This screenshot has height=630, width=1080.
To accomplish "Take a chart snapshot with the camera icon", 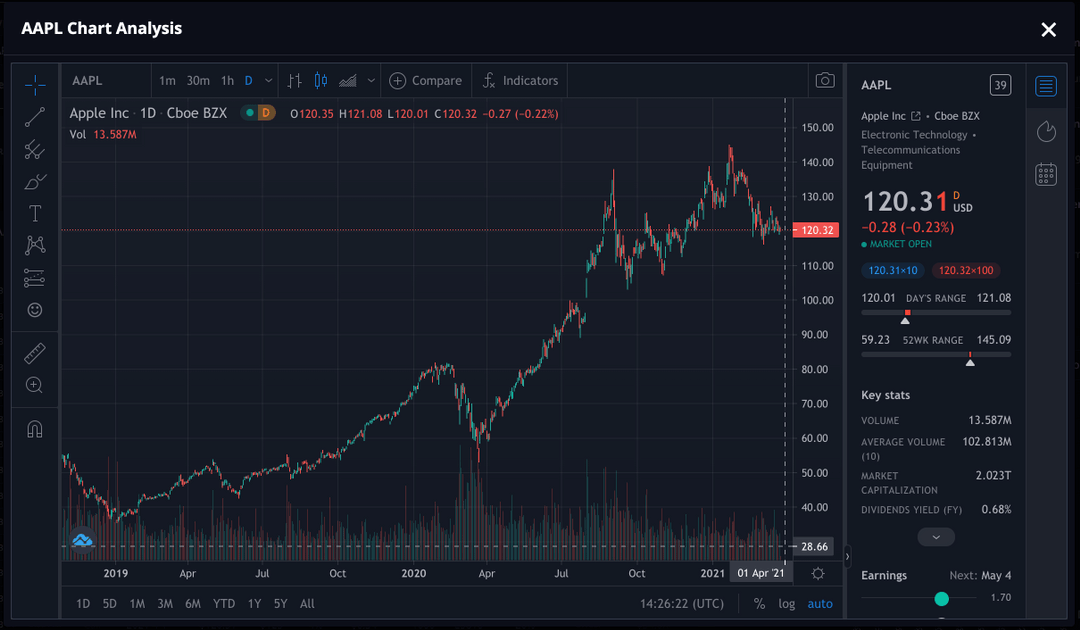I will point(823,80).
